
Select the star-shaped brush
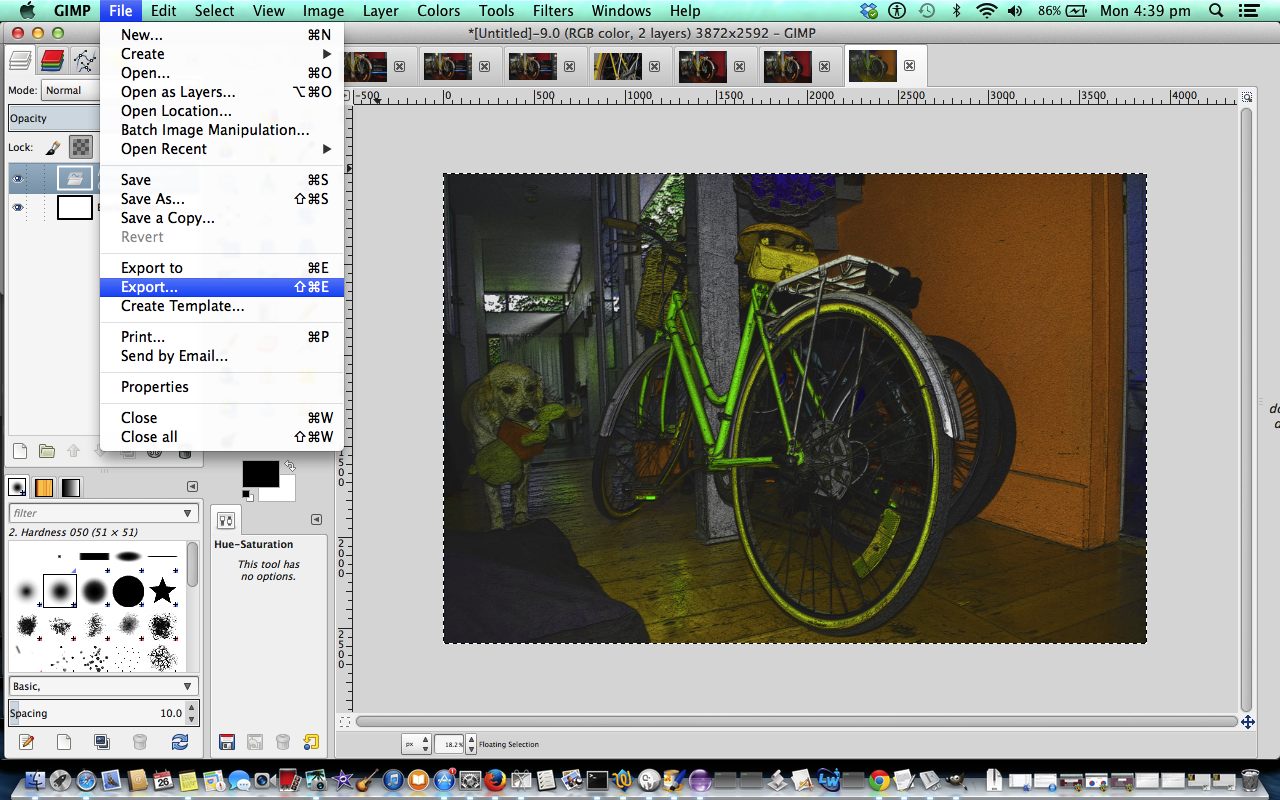[x=163, y=591]
